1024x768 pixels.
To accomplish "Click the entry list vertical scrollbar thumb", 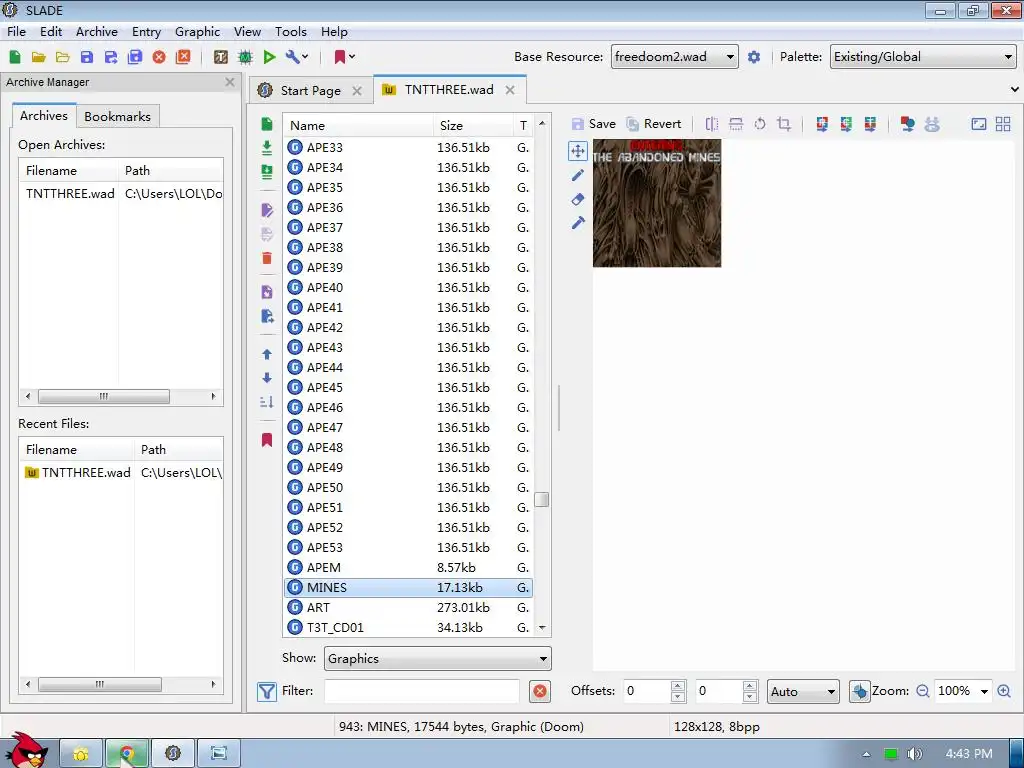I will [541, 500].
